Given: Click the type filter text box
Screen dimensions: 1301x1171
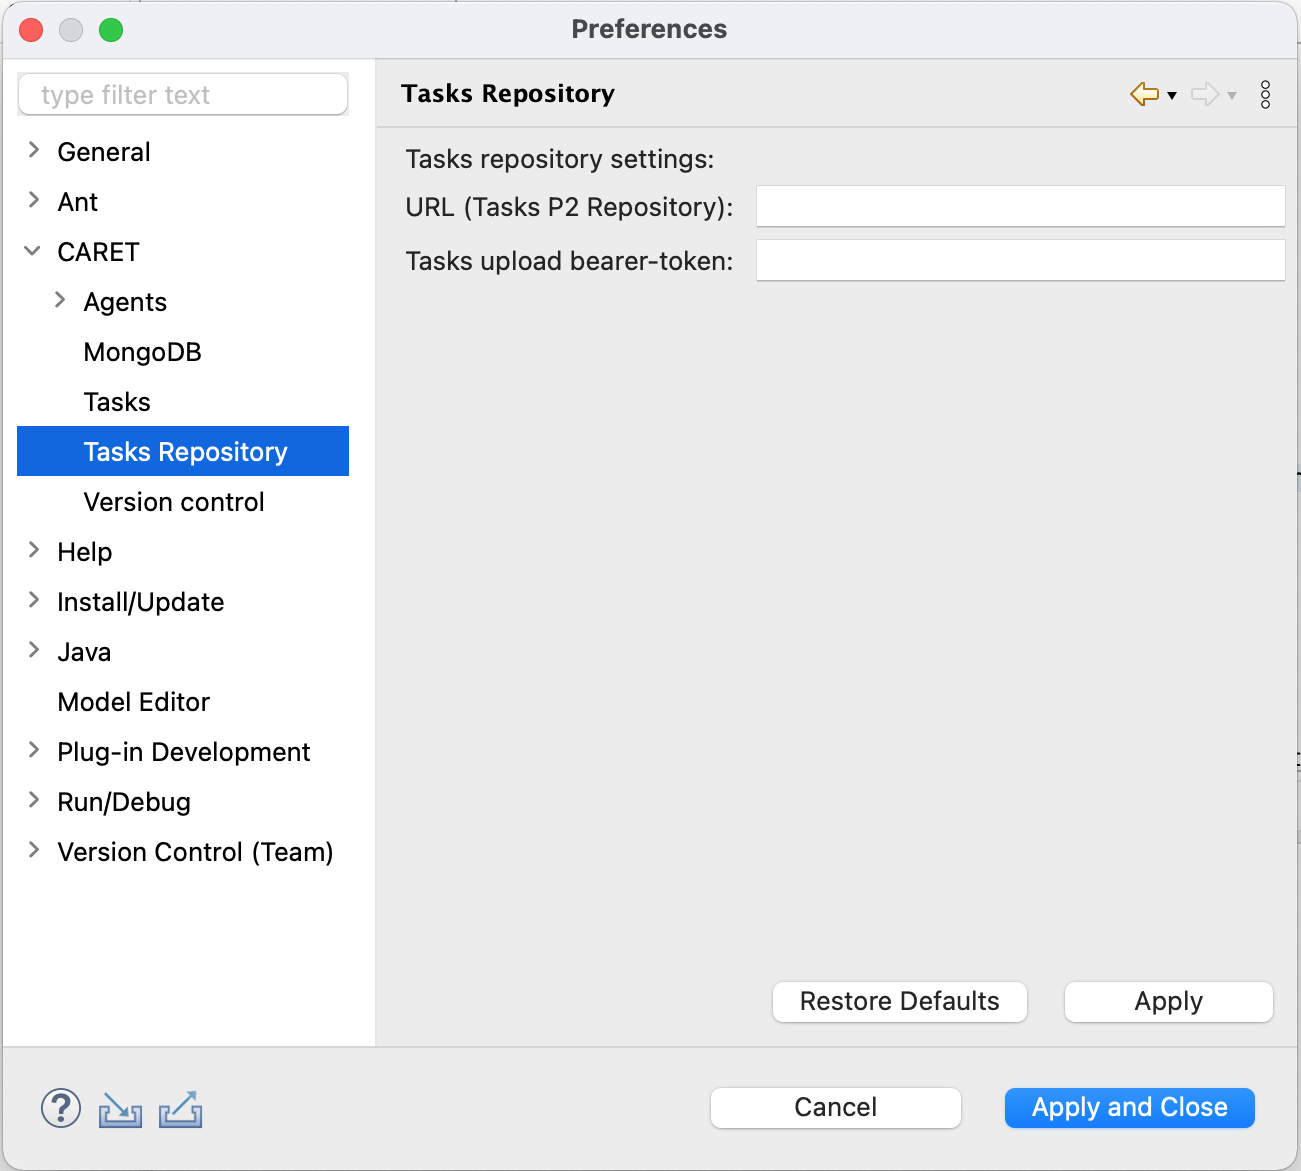Looking at the screenshot, I should (182, 94).
